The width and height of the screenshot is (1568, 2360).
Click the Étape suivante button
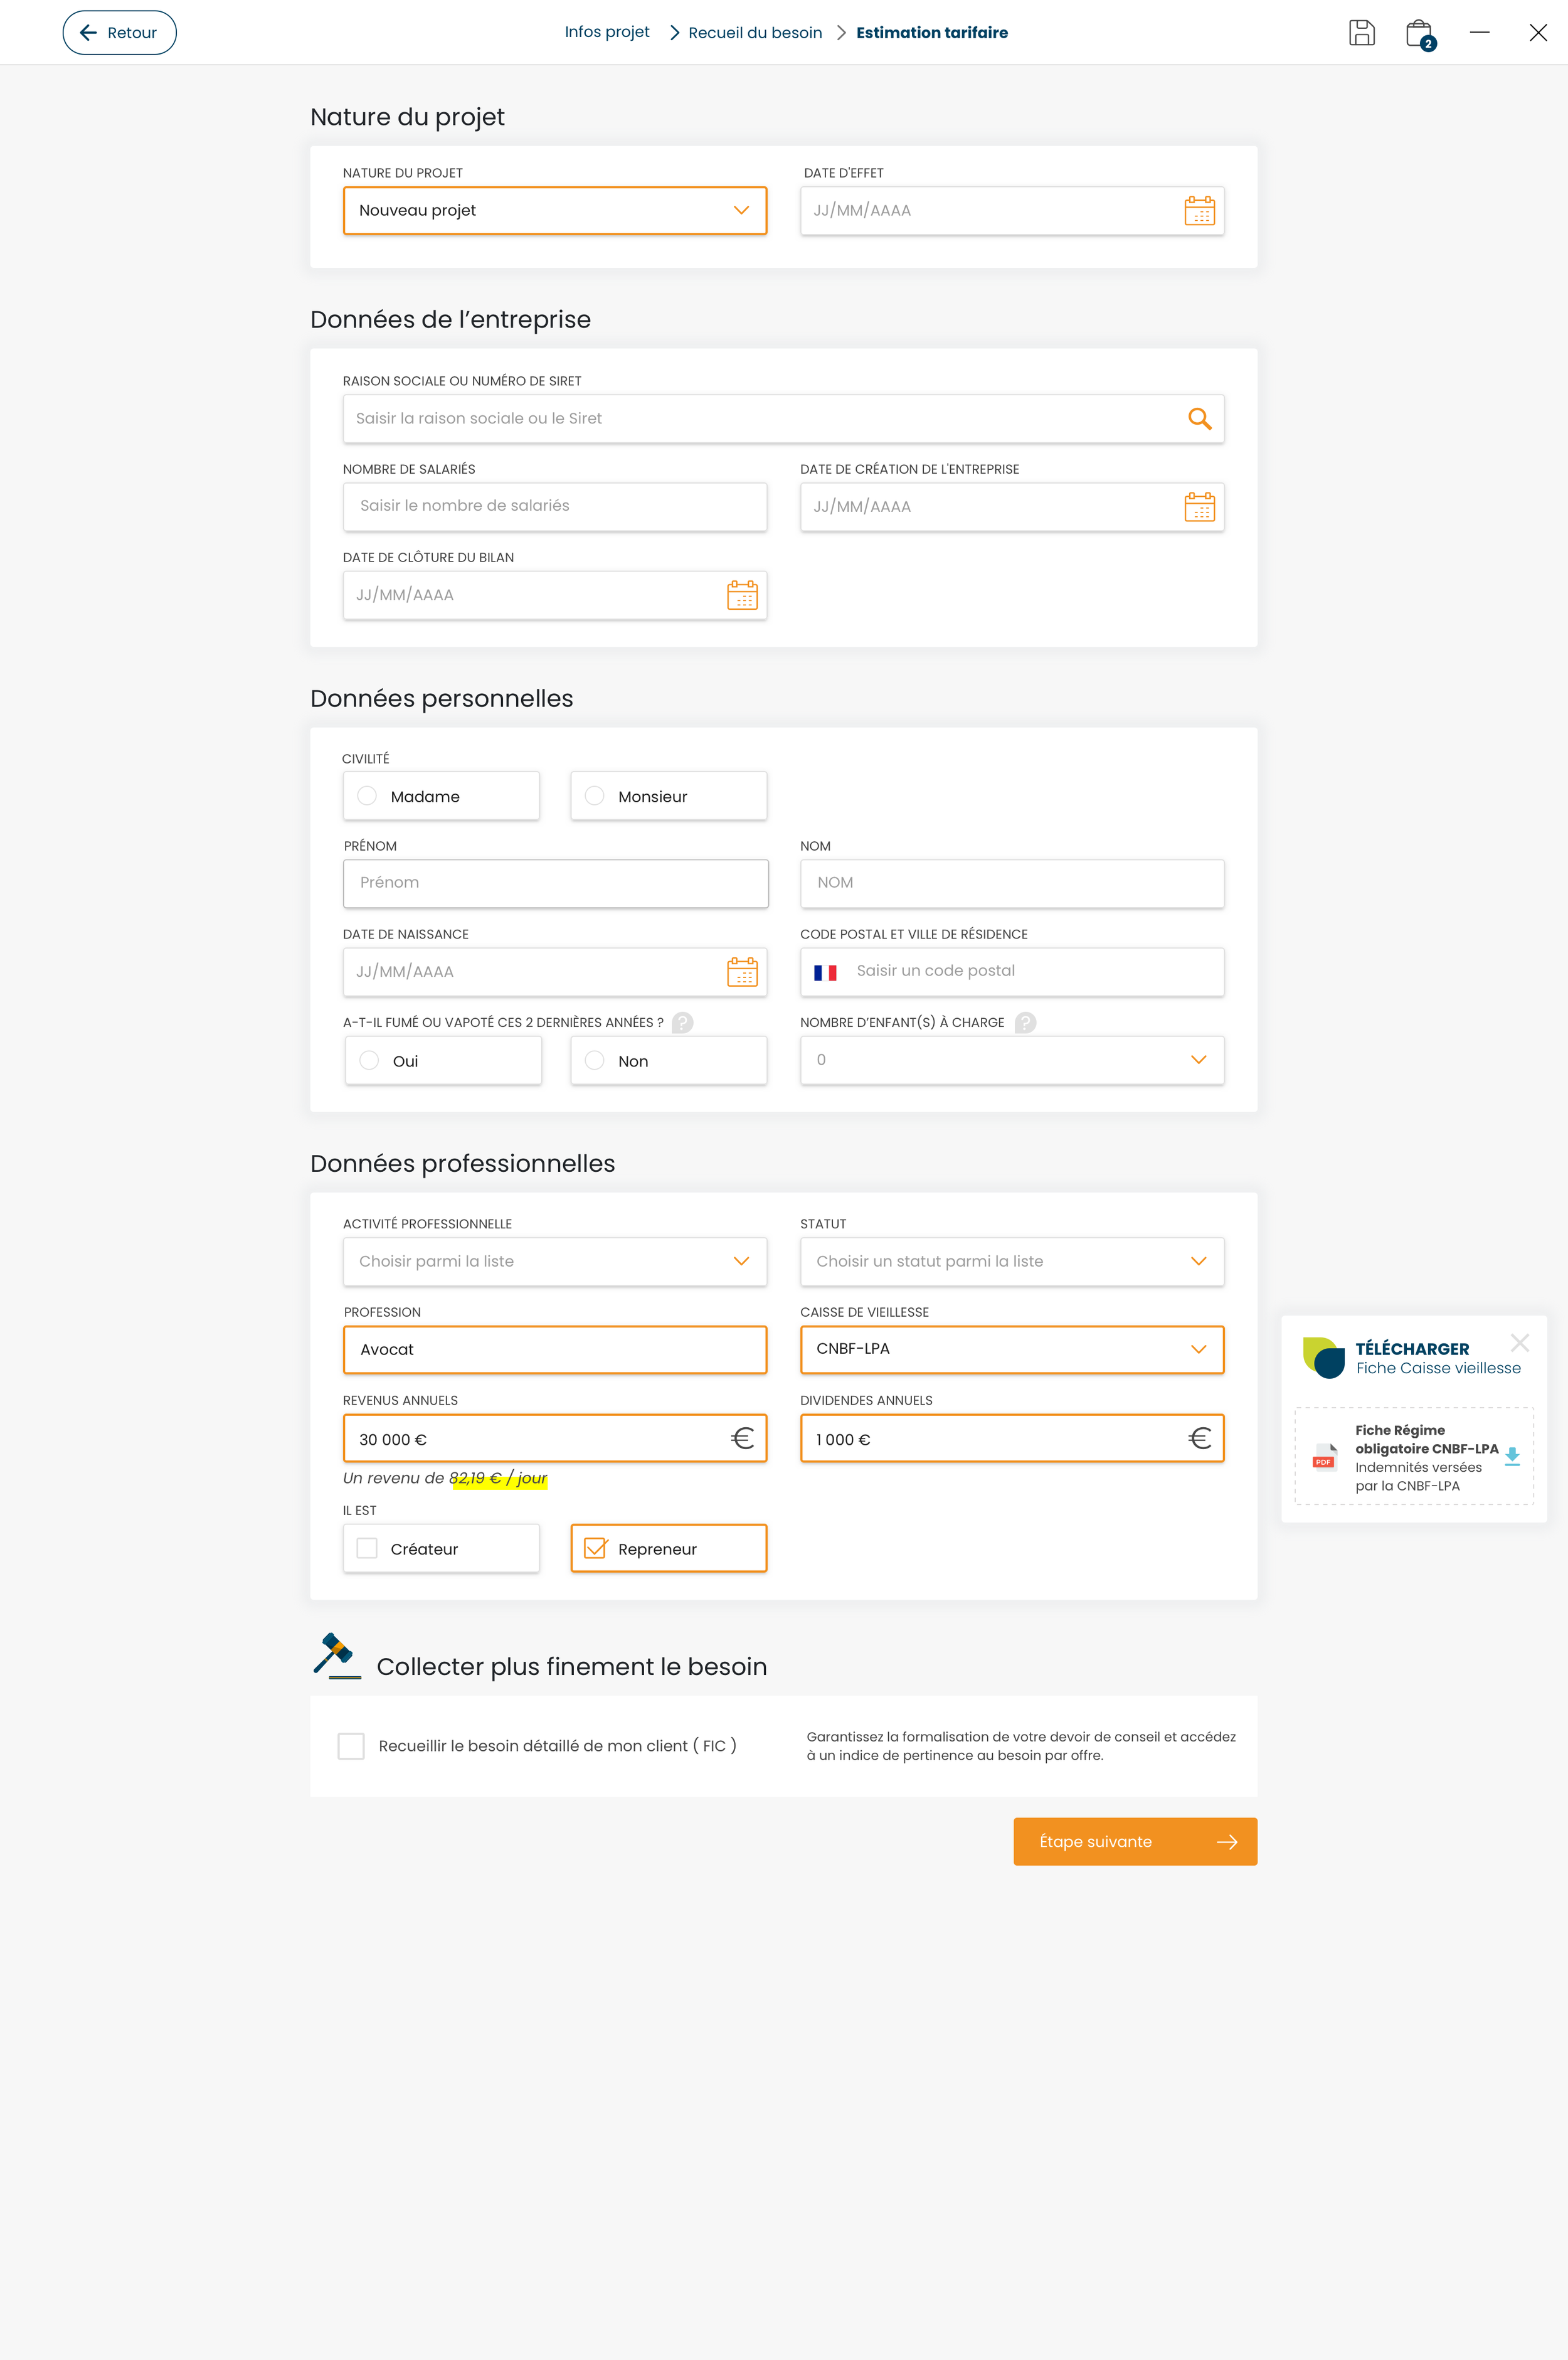click(x=1135, y=1842)
